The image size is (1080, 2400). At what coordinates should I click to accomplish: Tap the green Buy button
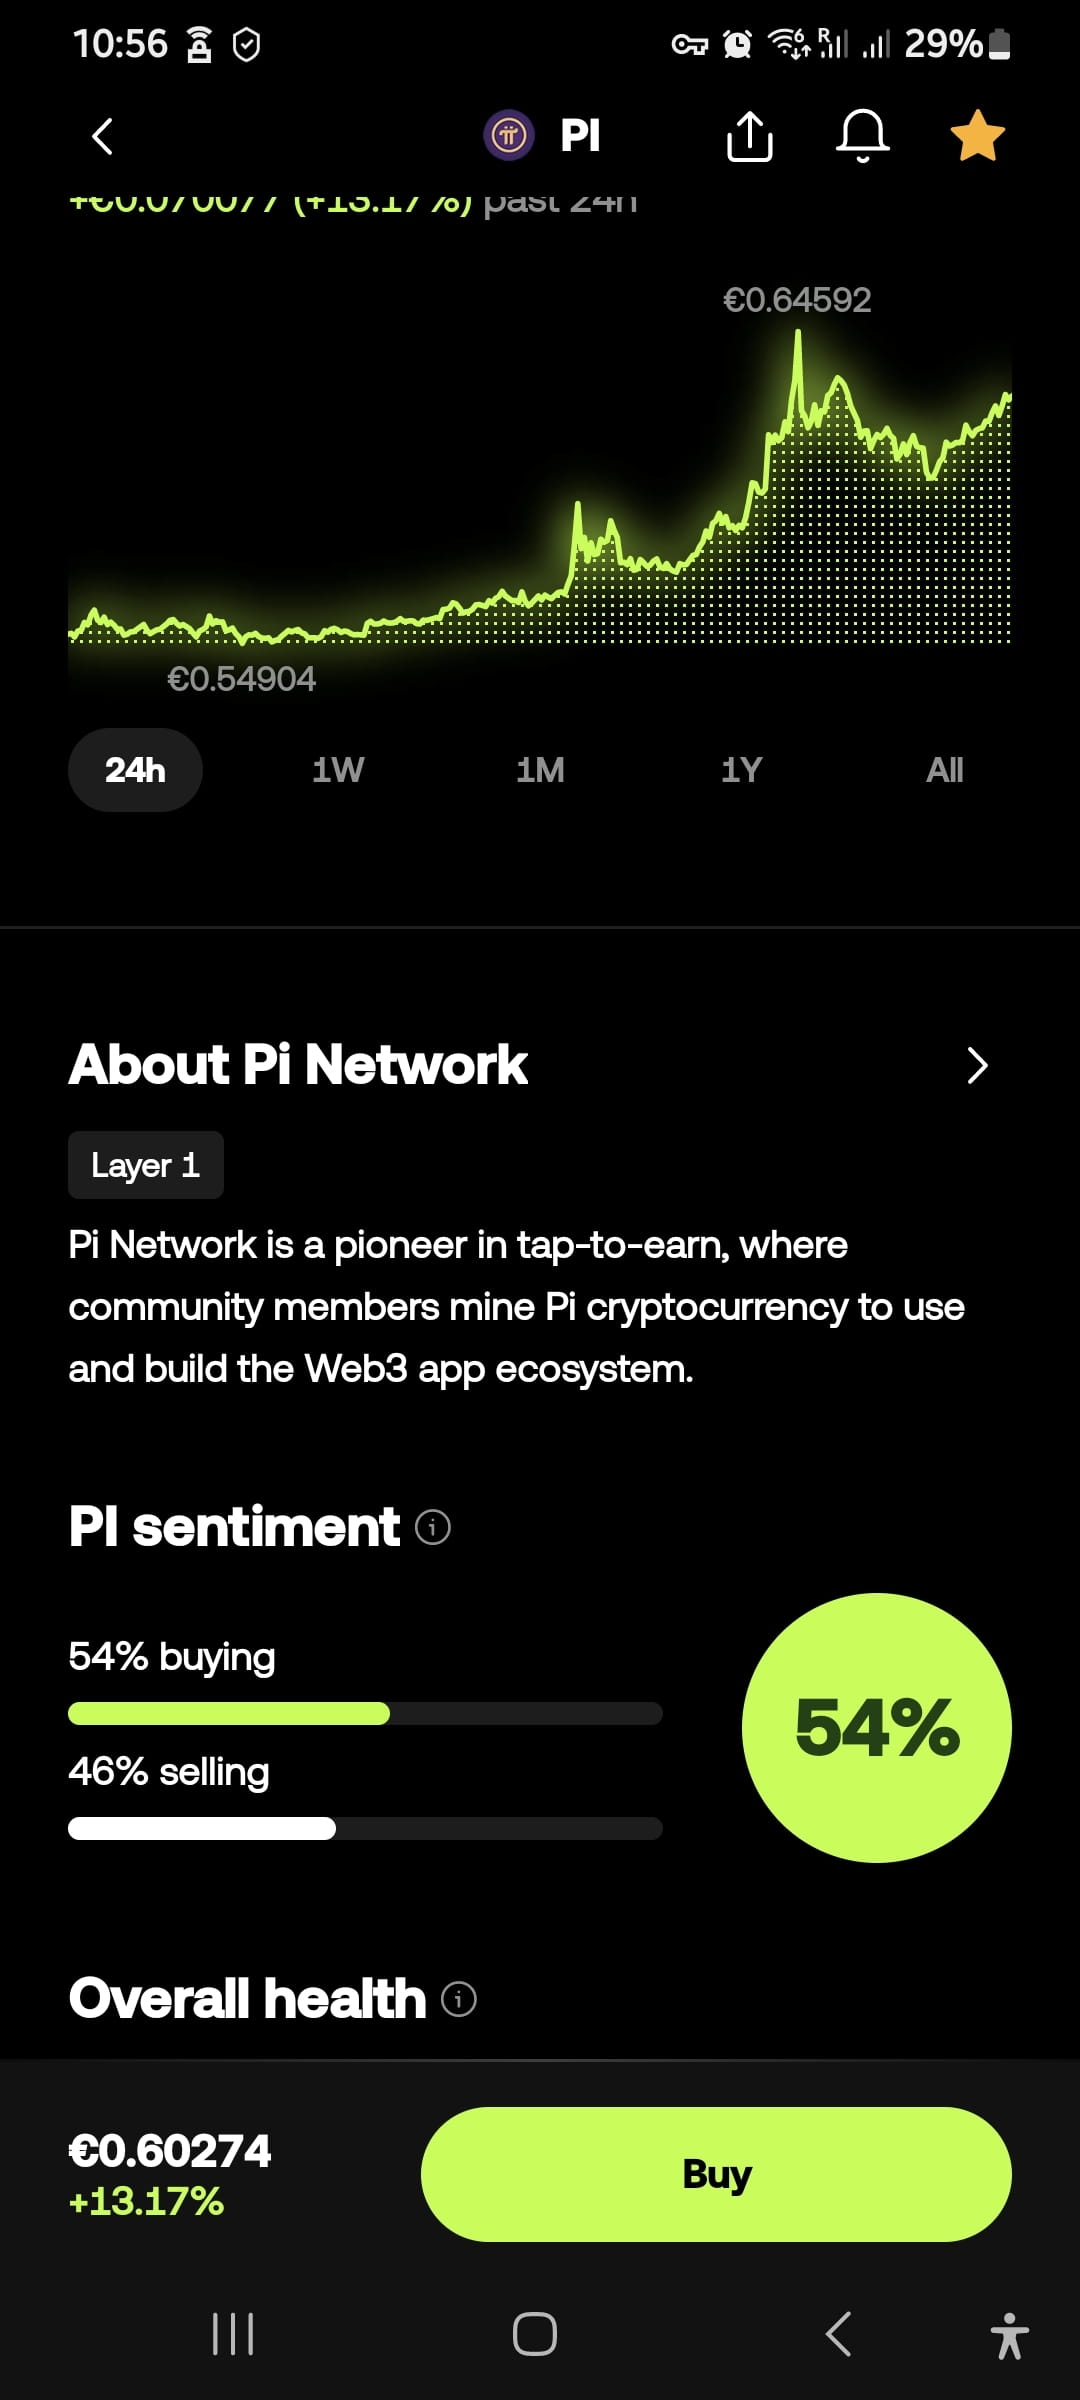click(x=716, y=2174)
